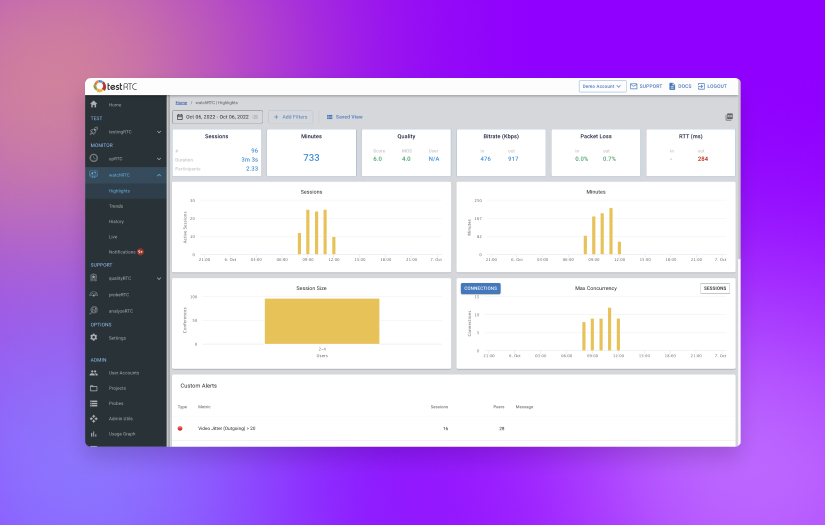Click the Docs document icon
The width and height of the screenshot is (825, 525).
coord(672,86)
